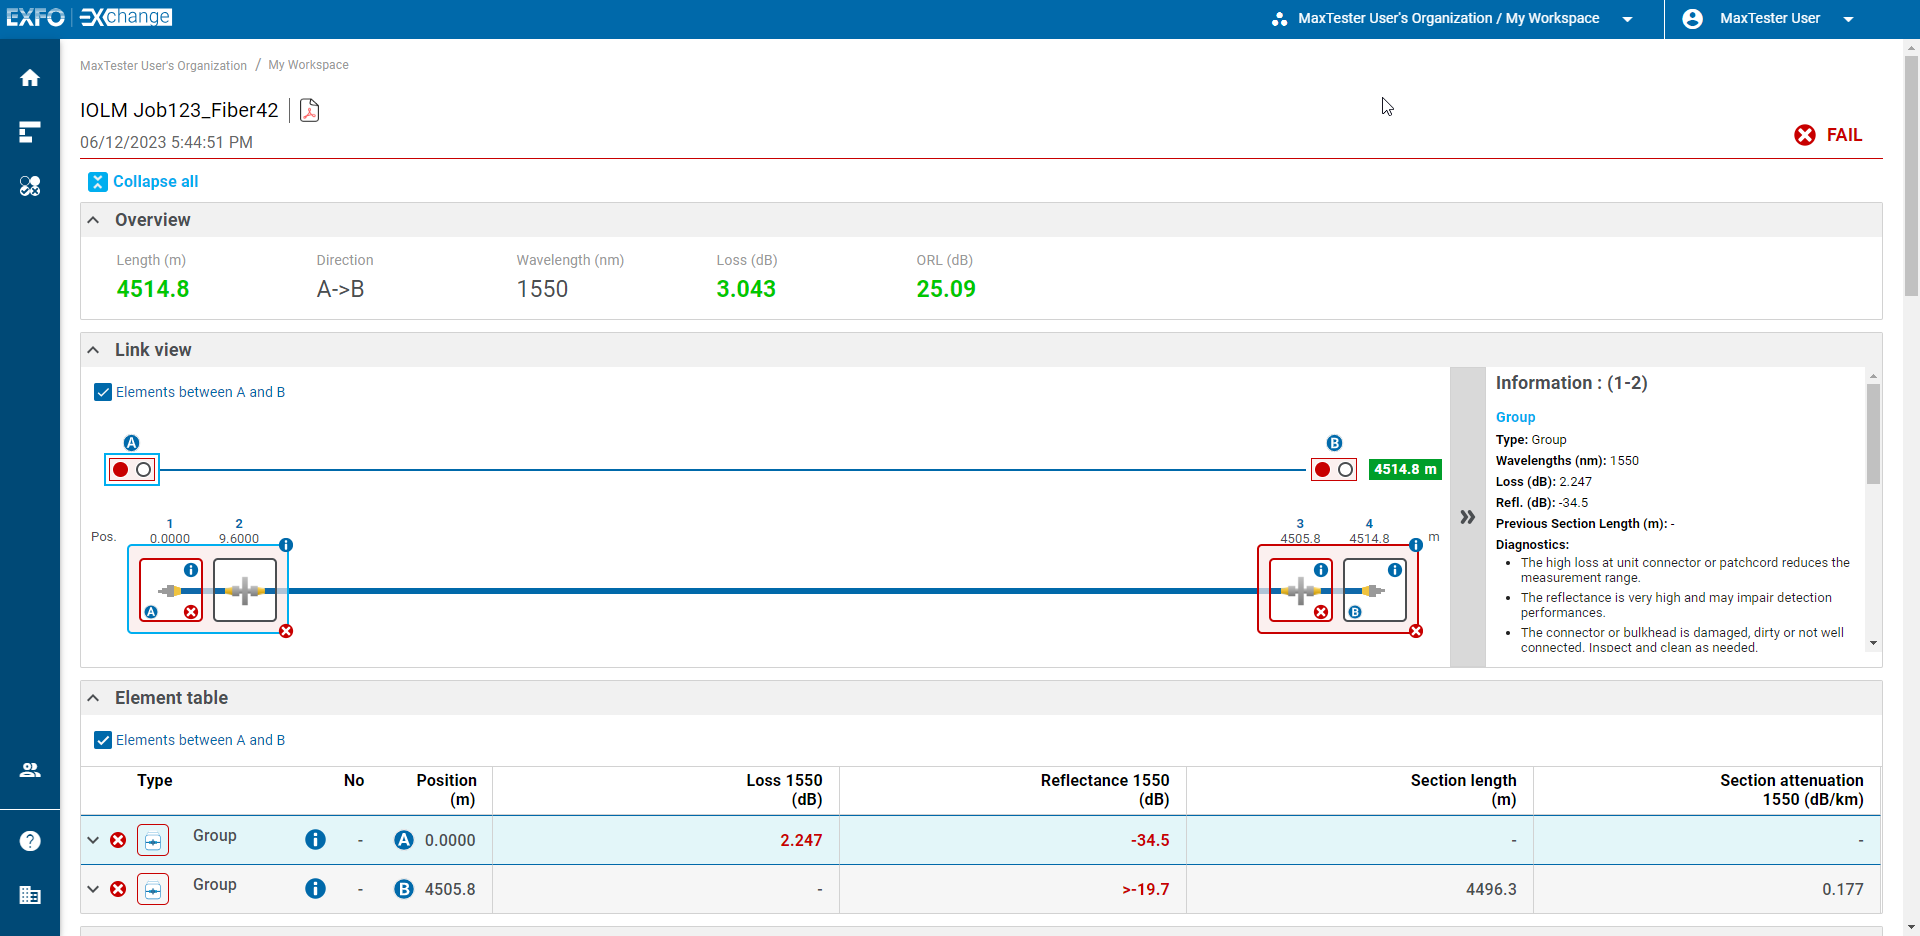
Task: Toggle Elements between A and B in Element table
Action: point(102,740)
